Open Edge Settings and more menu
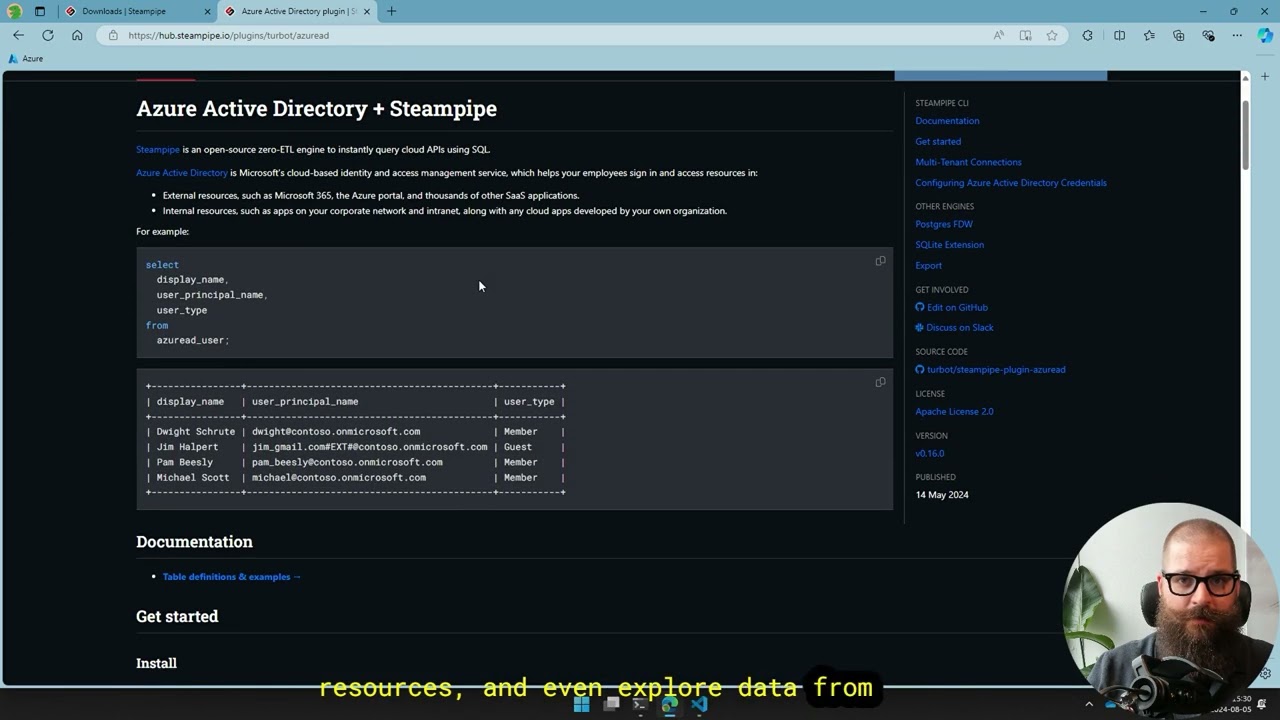This screenshot has width=1280, height=720. (1237, 35)
